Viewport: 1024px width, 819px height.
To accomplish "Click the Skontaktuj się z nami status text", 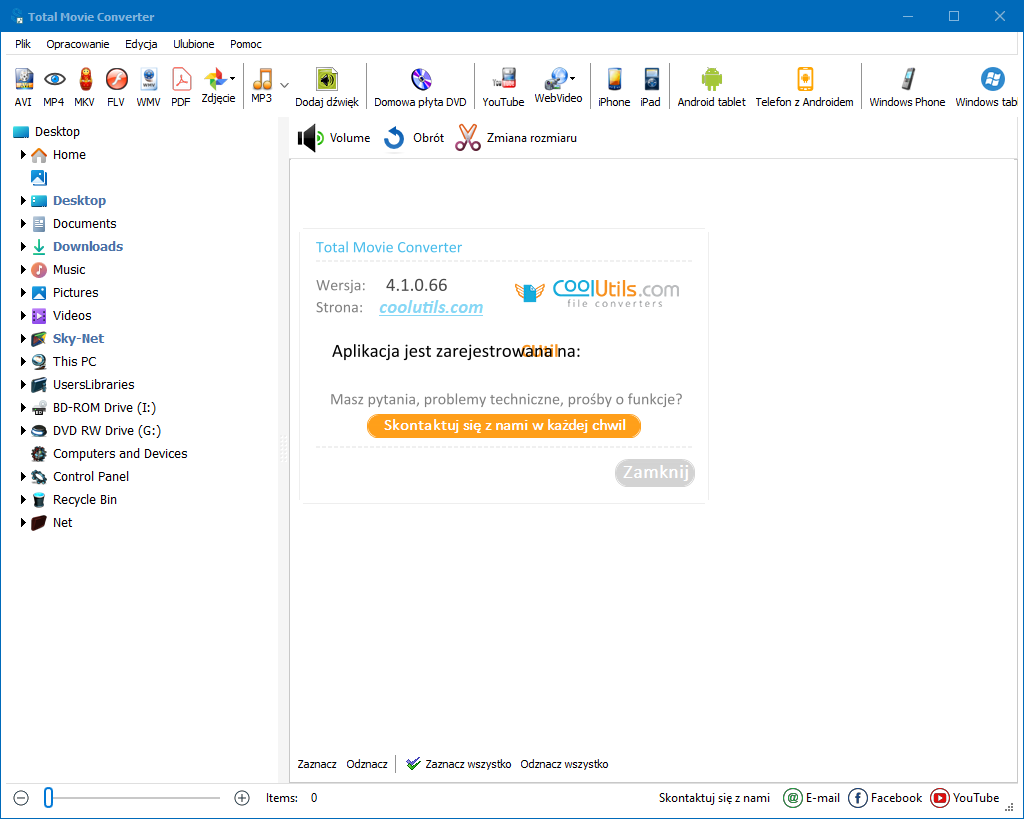I will [x=714, y=797].
